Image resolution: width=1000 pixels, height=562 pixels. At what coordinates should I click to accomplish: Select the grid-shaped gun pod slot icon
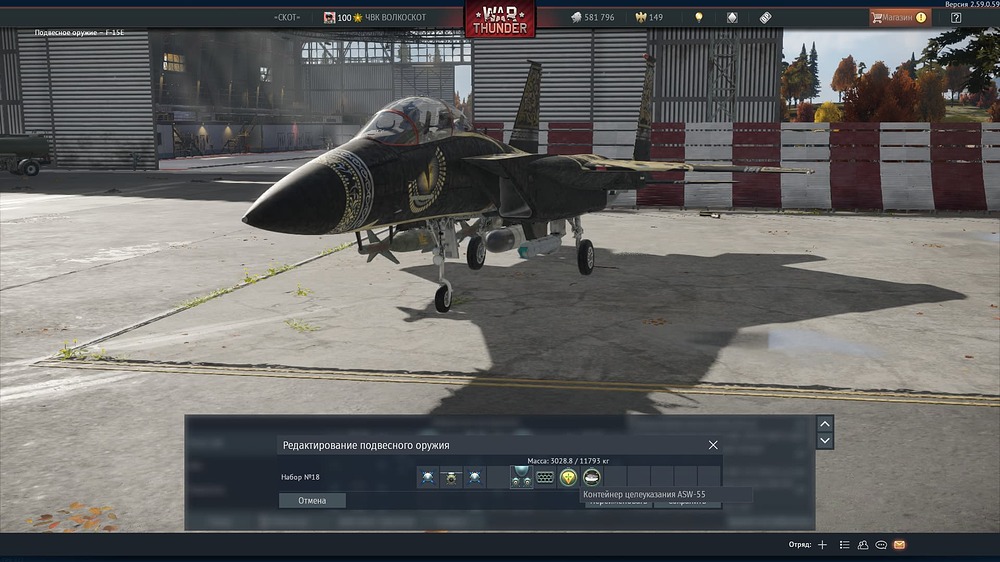pos(545,477)
